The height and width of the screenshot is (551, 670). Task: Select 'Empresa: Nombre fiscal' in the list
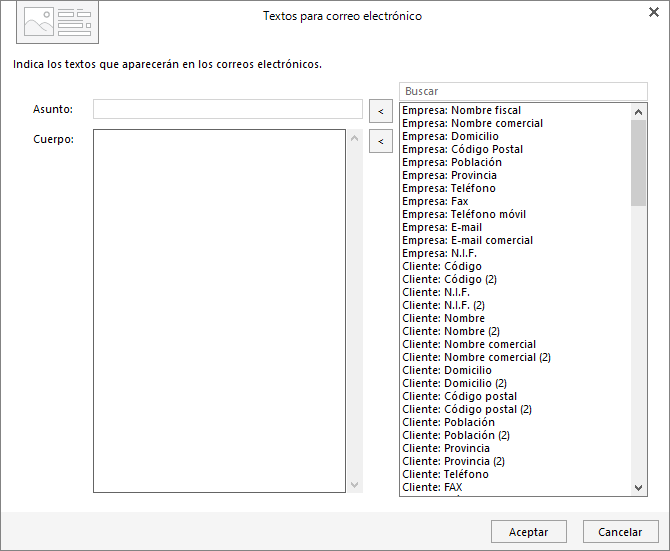coord(516,110)
